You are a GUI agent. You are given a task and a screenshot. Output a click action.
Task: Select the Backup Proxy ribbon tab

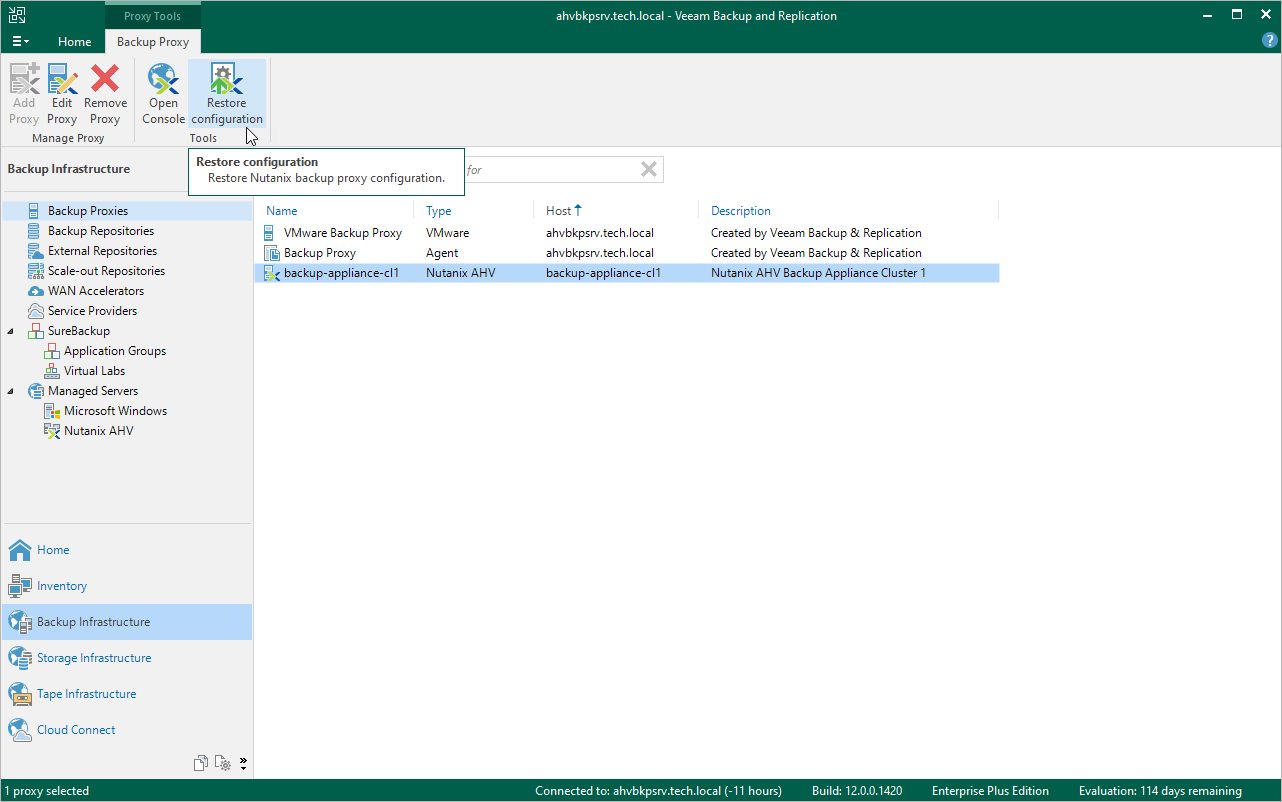pyautogui.click(x=153, y=42)
